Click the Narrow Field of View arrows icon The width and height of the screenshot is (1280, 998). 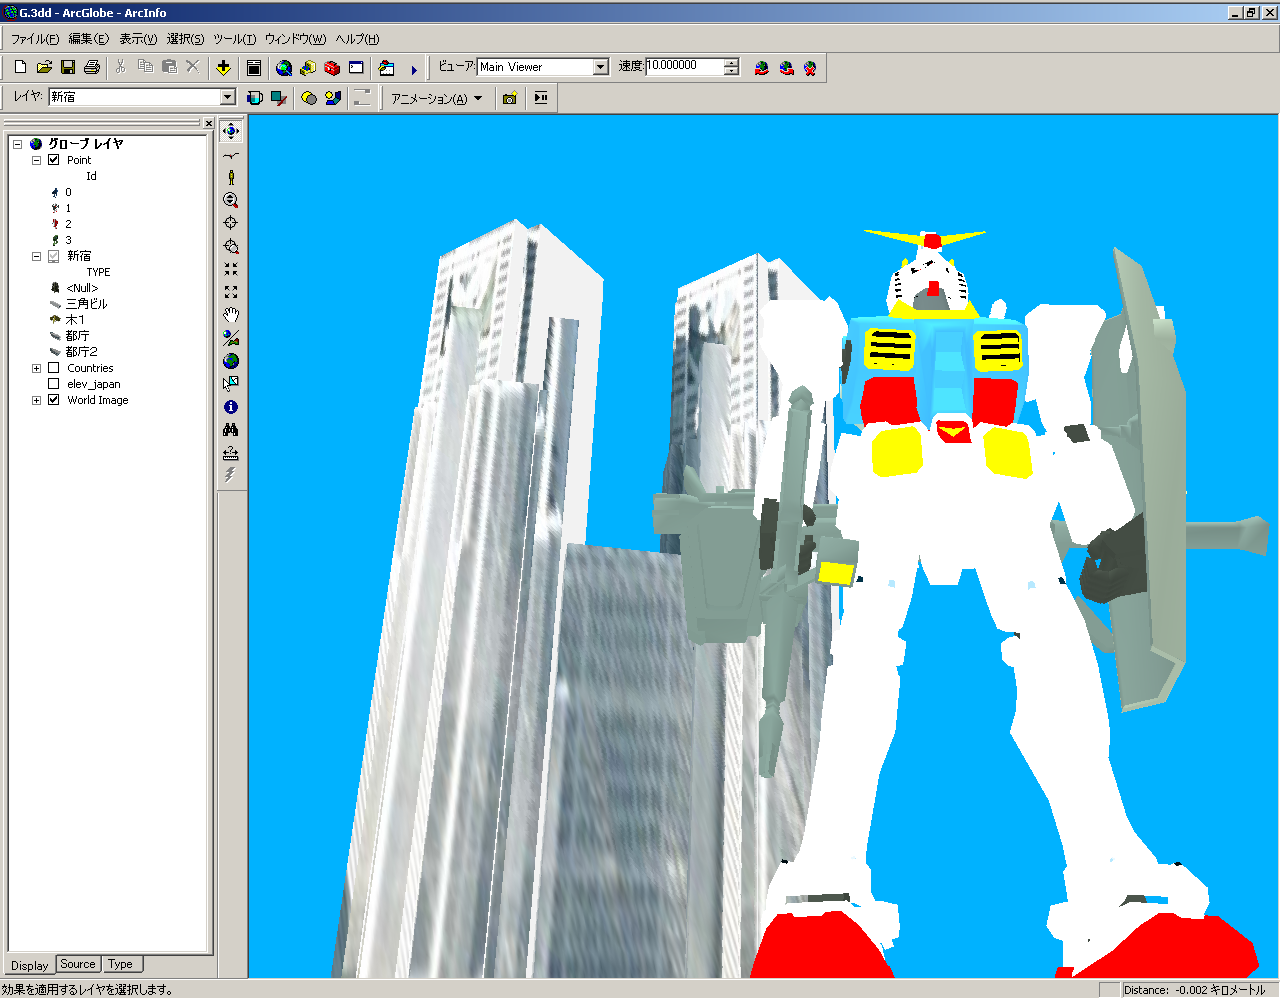click(x=231, y=269)
